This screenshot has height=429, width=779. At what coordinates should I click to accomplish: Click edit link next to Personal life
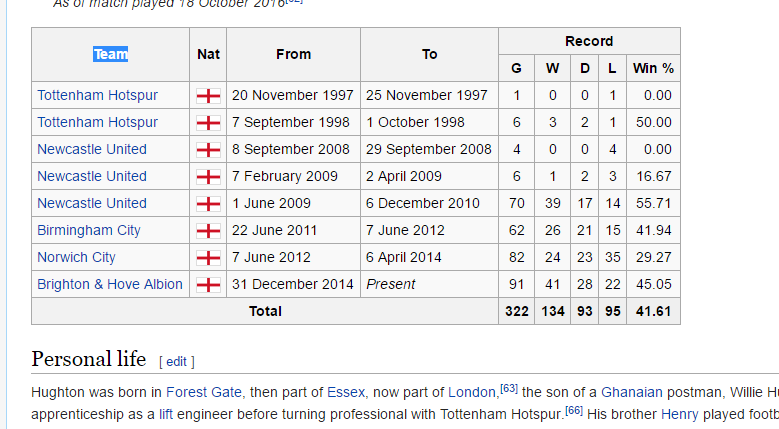coord(176,361)
